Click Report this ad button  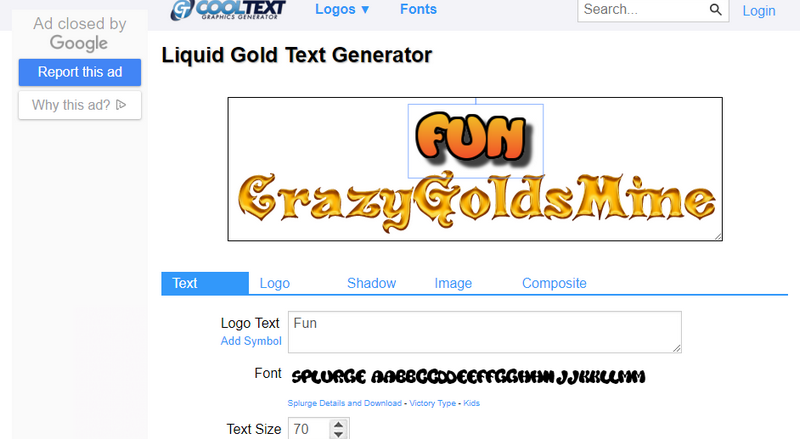pos(80,72)
